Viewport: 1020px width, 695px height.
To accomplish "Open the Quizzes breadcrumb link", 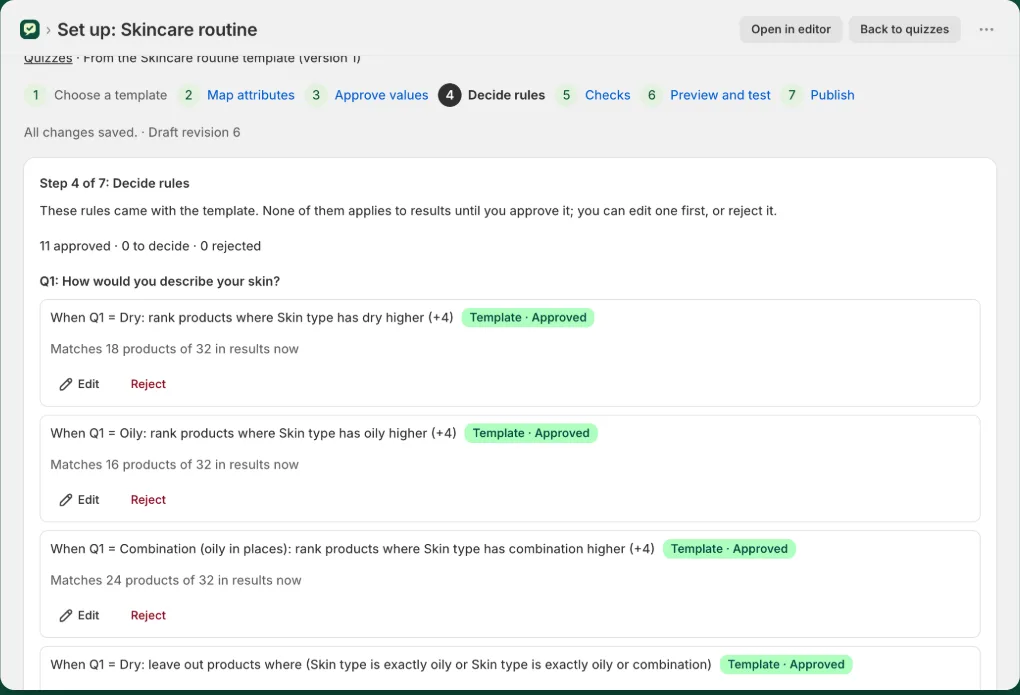I will click(48, 59).
